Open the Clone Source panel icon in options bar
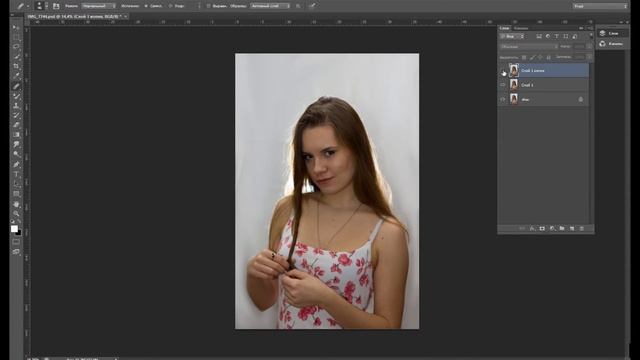Viewport: 640px width, 360px height. click(x=56, y=6)
